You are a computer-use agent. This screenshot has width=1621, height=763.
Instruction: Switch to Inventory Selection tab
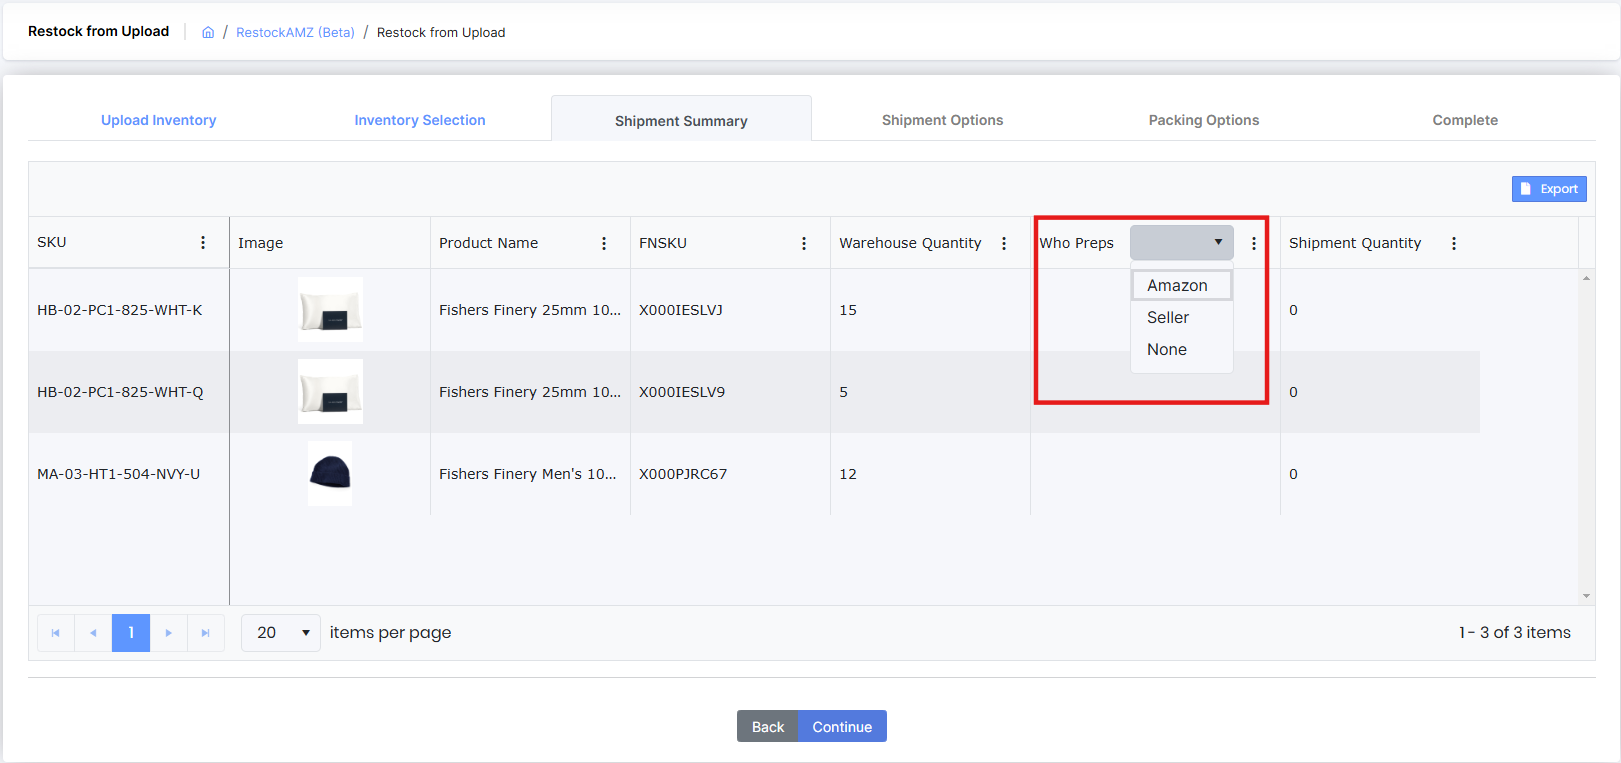point(420,120)
